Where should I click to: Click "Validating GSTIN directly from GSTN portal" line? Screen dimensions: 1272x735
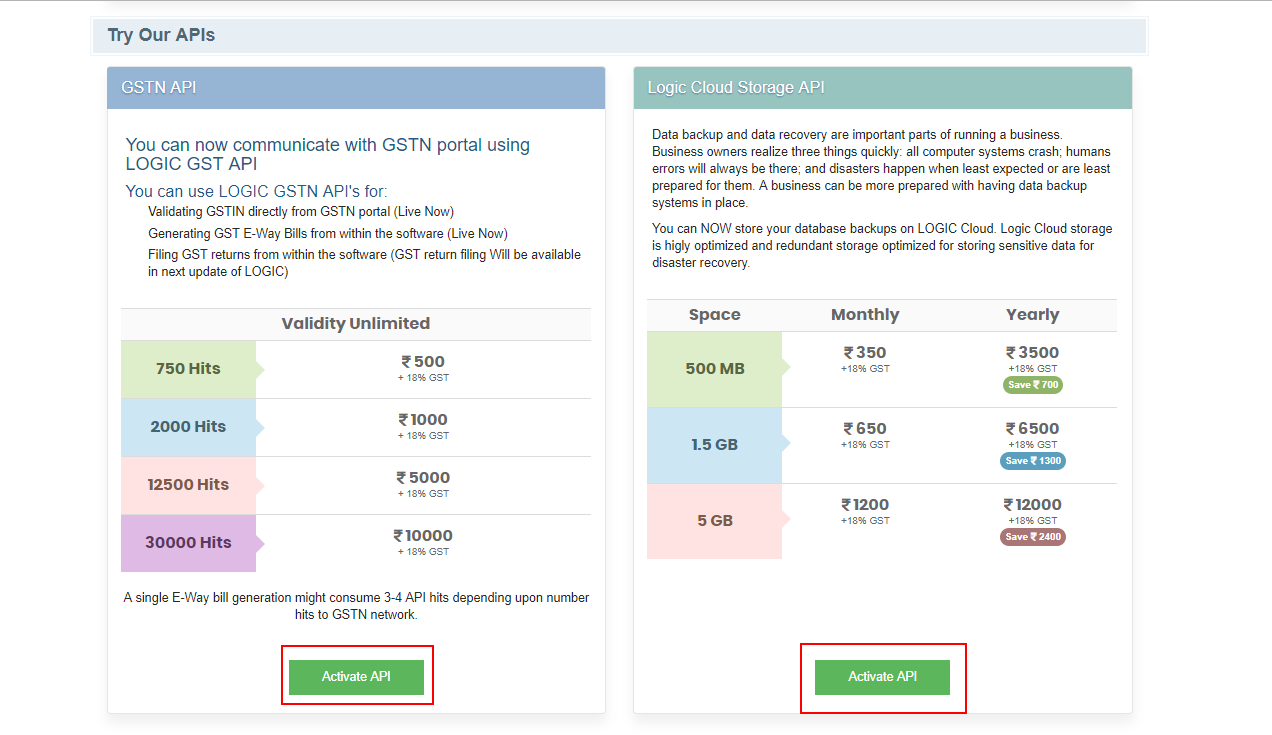[x=301, y=212]
